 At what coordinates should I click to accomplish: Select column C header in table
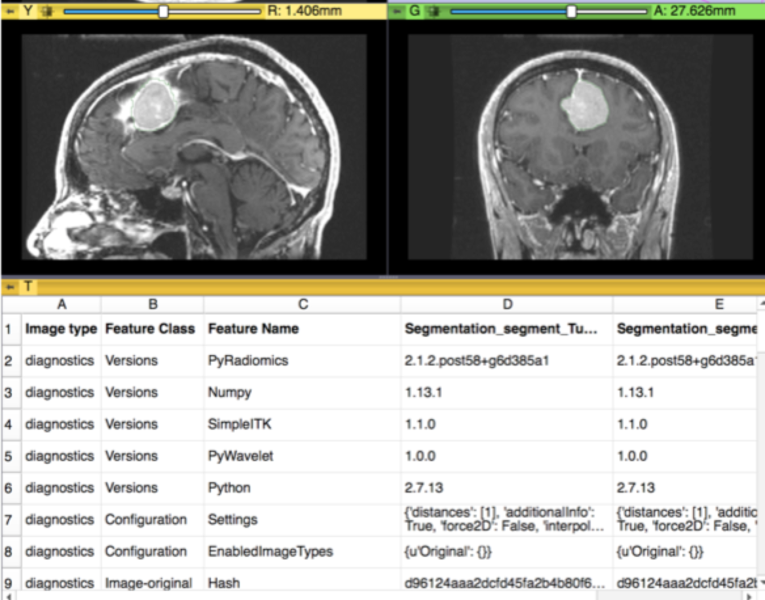302,304
